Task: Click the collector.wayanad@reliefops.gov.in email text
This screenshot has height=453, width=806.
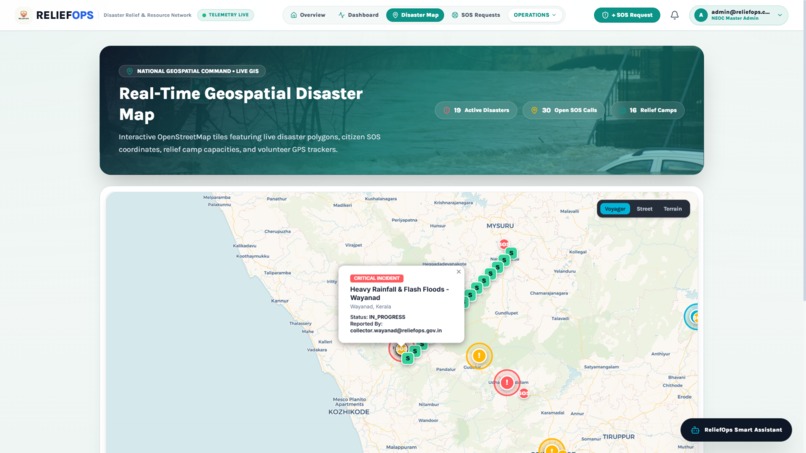Action: click(396, 331)
